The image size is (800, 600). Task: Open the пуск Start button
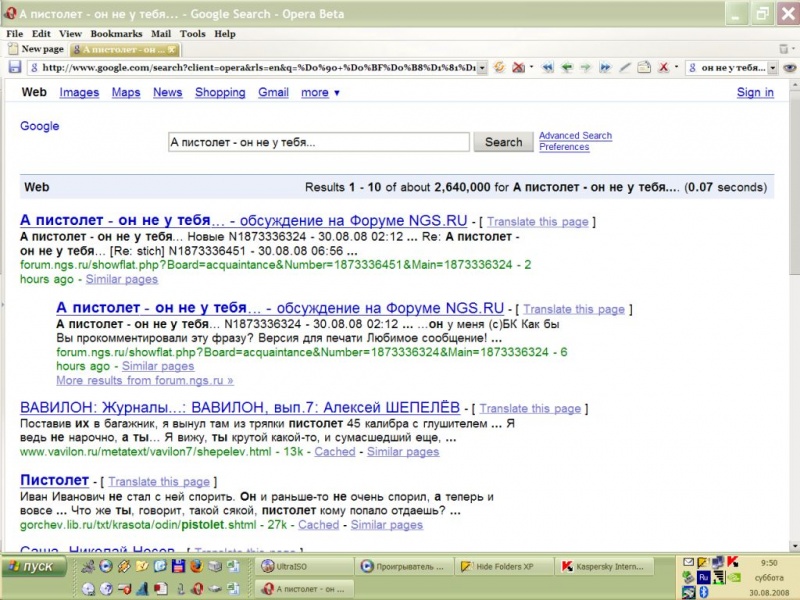click(34, 566)
